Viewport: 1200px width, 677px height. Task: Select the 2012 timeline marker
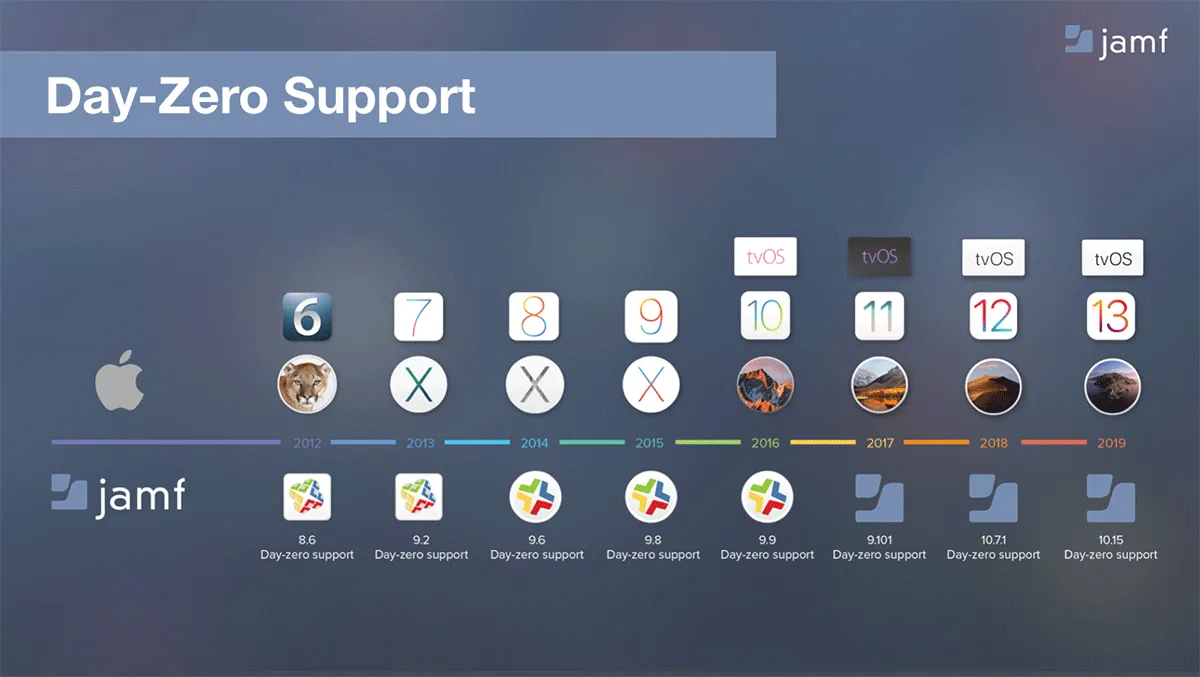[x=307, y=442]
